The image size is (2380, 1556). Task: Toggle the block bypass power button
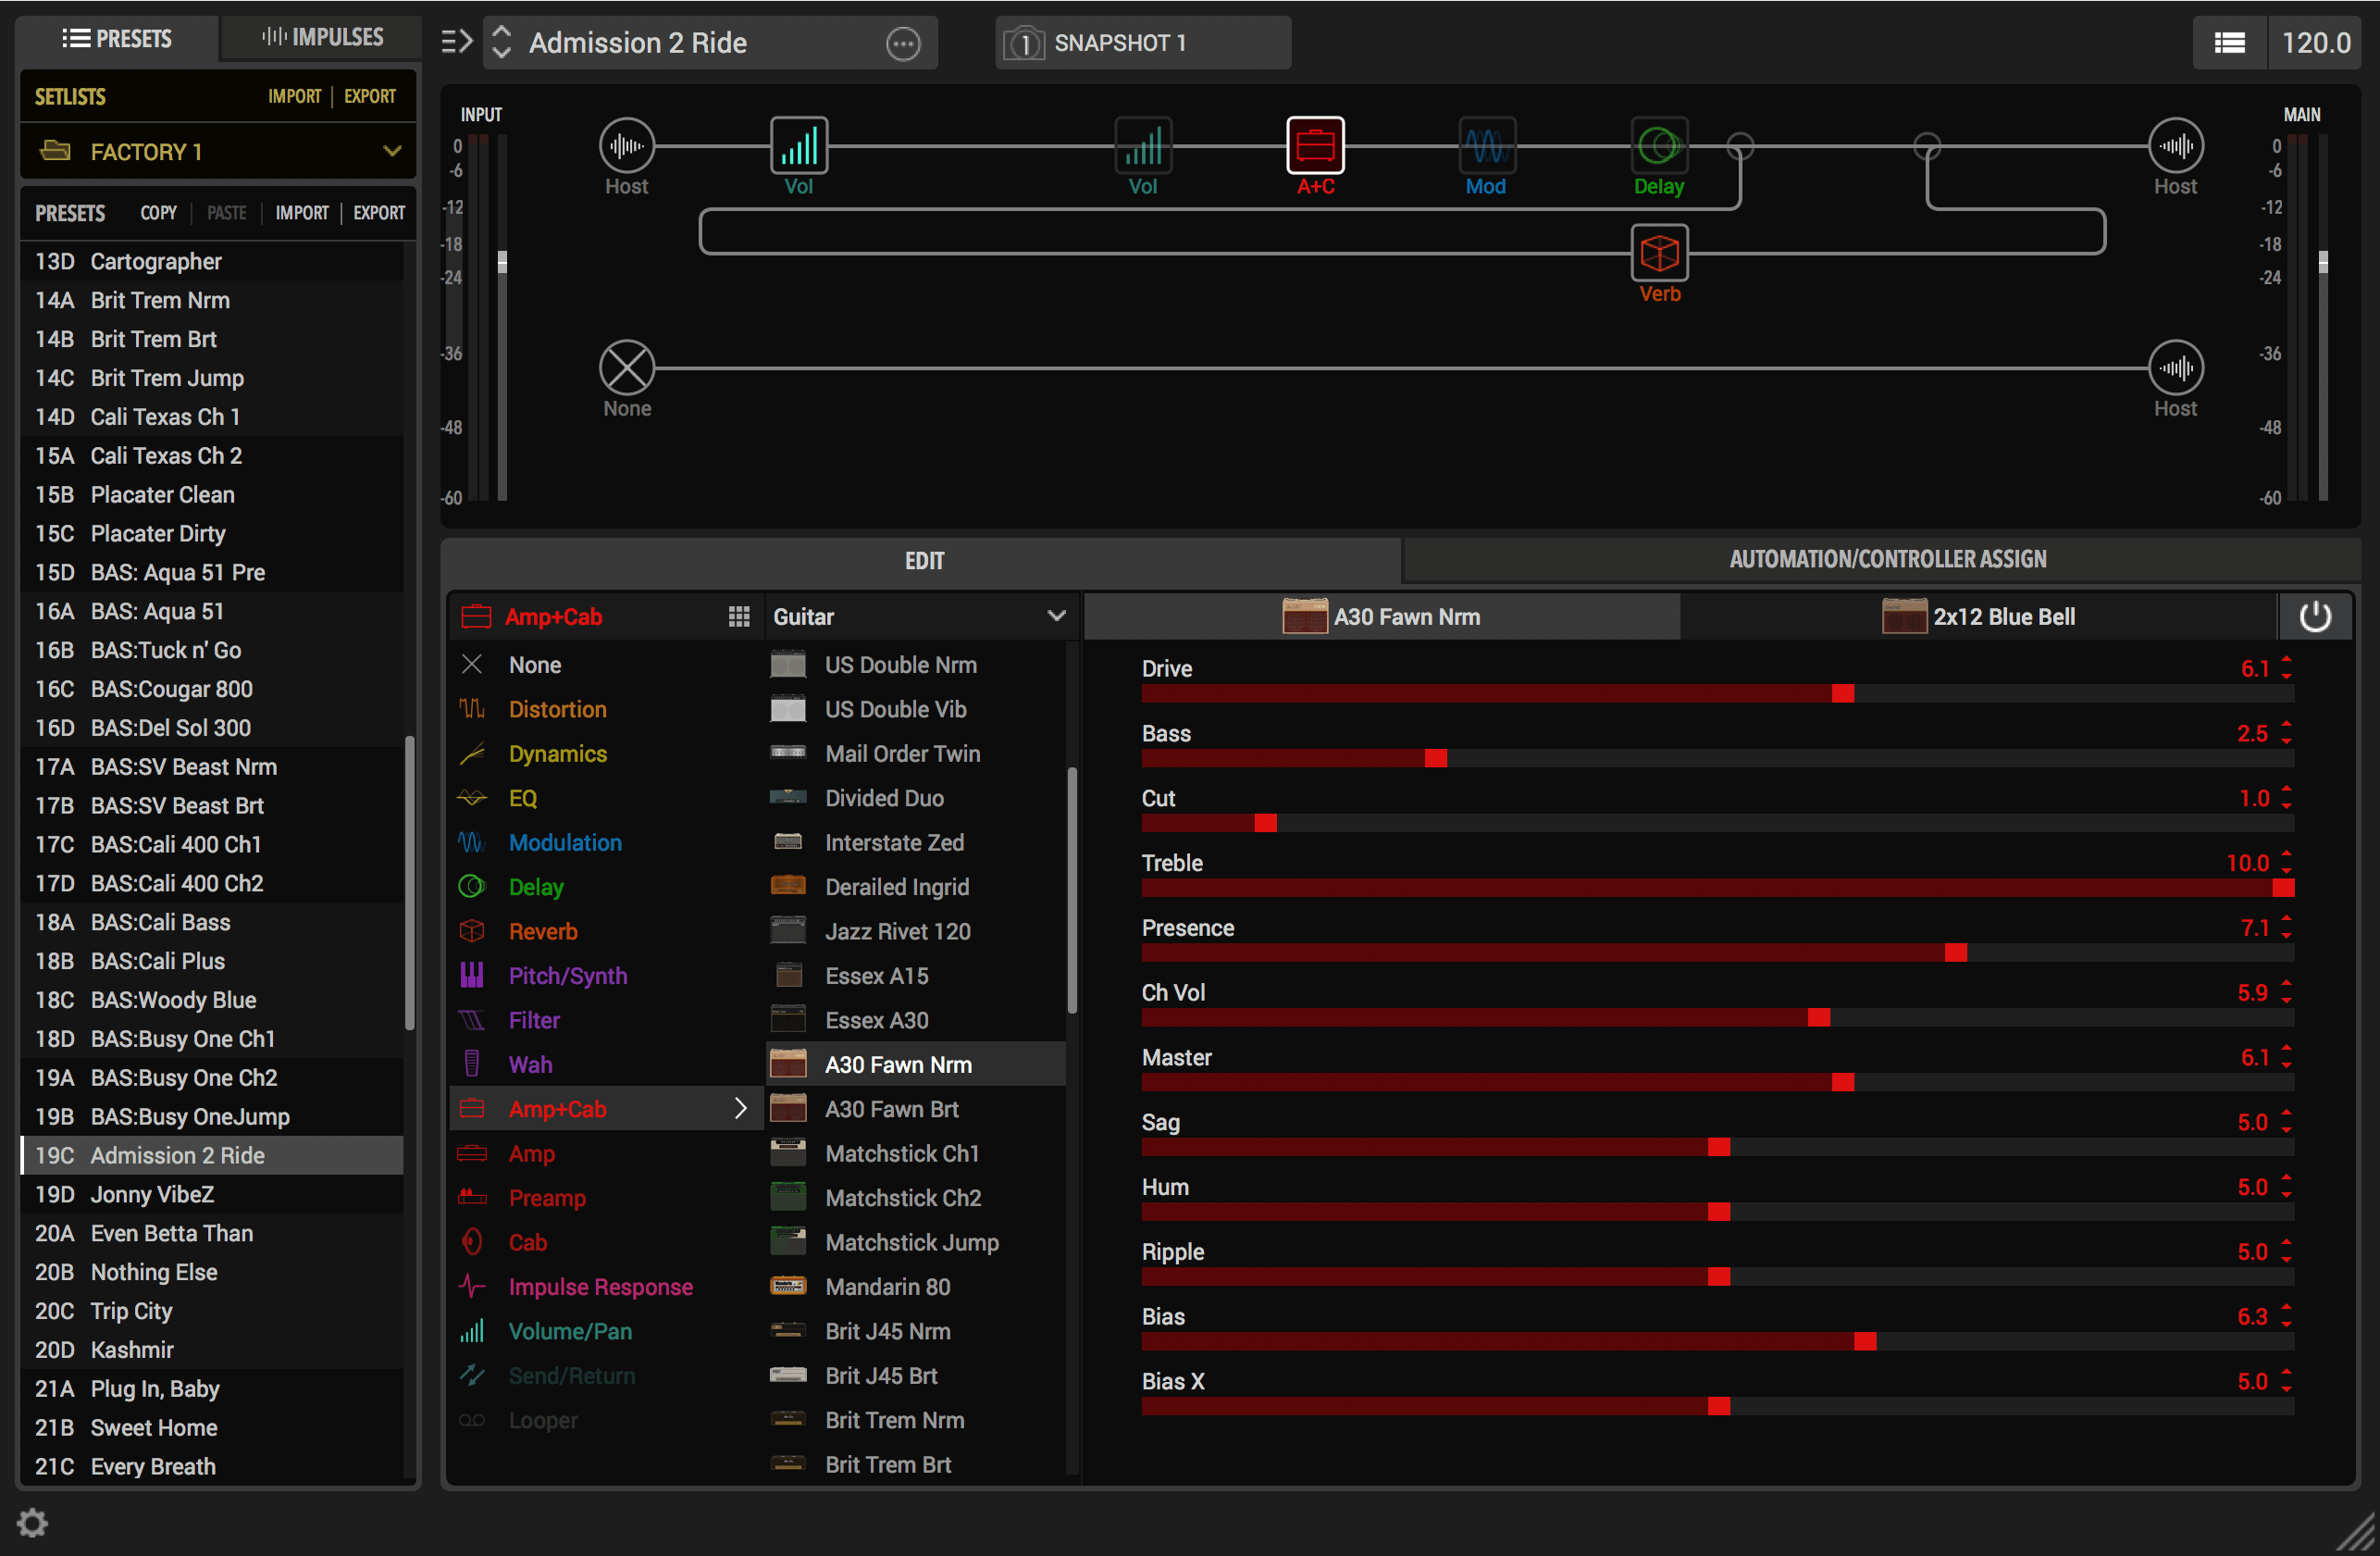click(x=2314, y=617)
